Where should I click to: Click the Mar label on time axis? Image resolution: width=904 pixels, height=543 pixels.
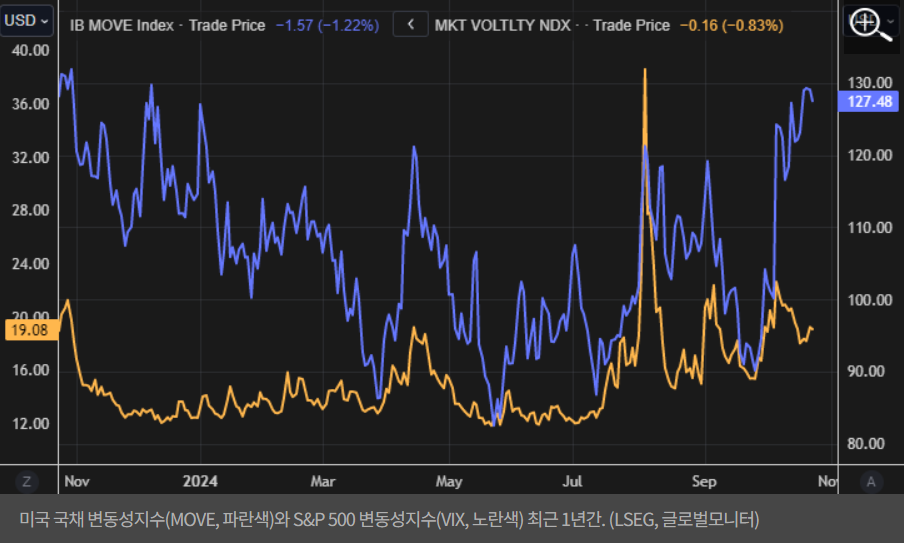(323, 481)
